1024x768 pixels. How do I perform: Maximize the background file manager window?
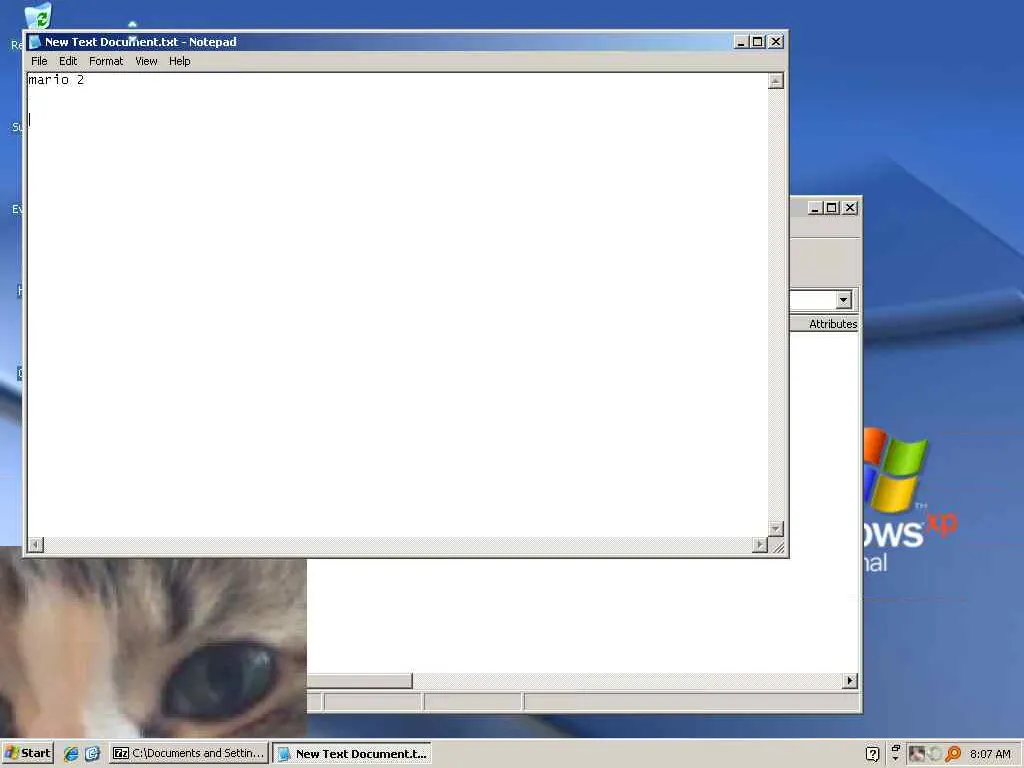click(x=831, y=208)
